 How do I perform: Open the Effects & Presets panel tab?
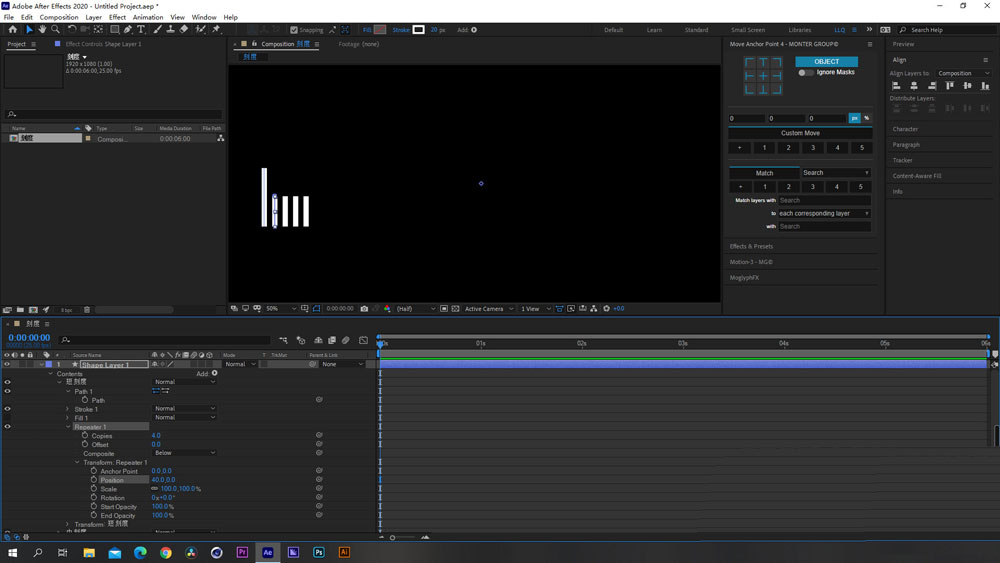[751, 246]
